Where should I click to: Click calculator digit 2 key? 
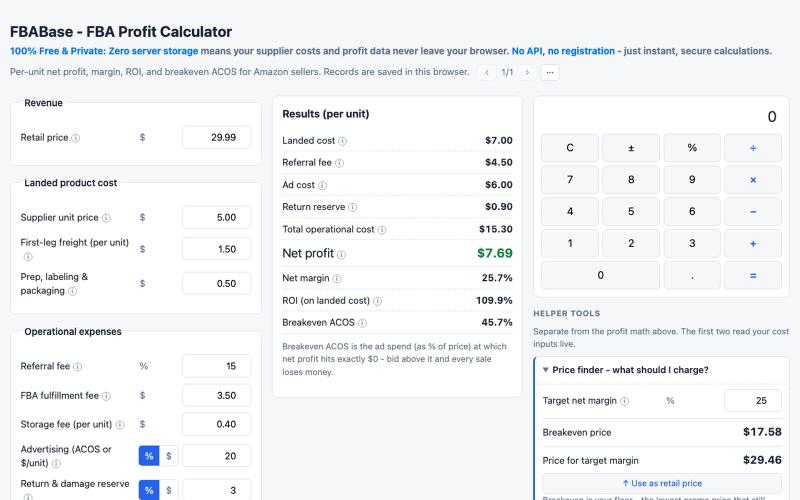pos(631,243)
